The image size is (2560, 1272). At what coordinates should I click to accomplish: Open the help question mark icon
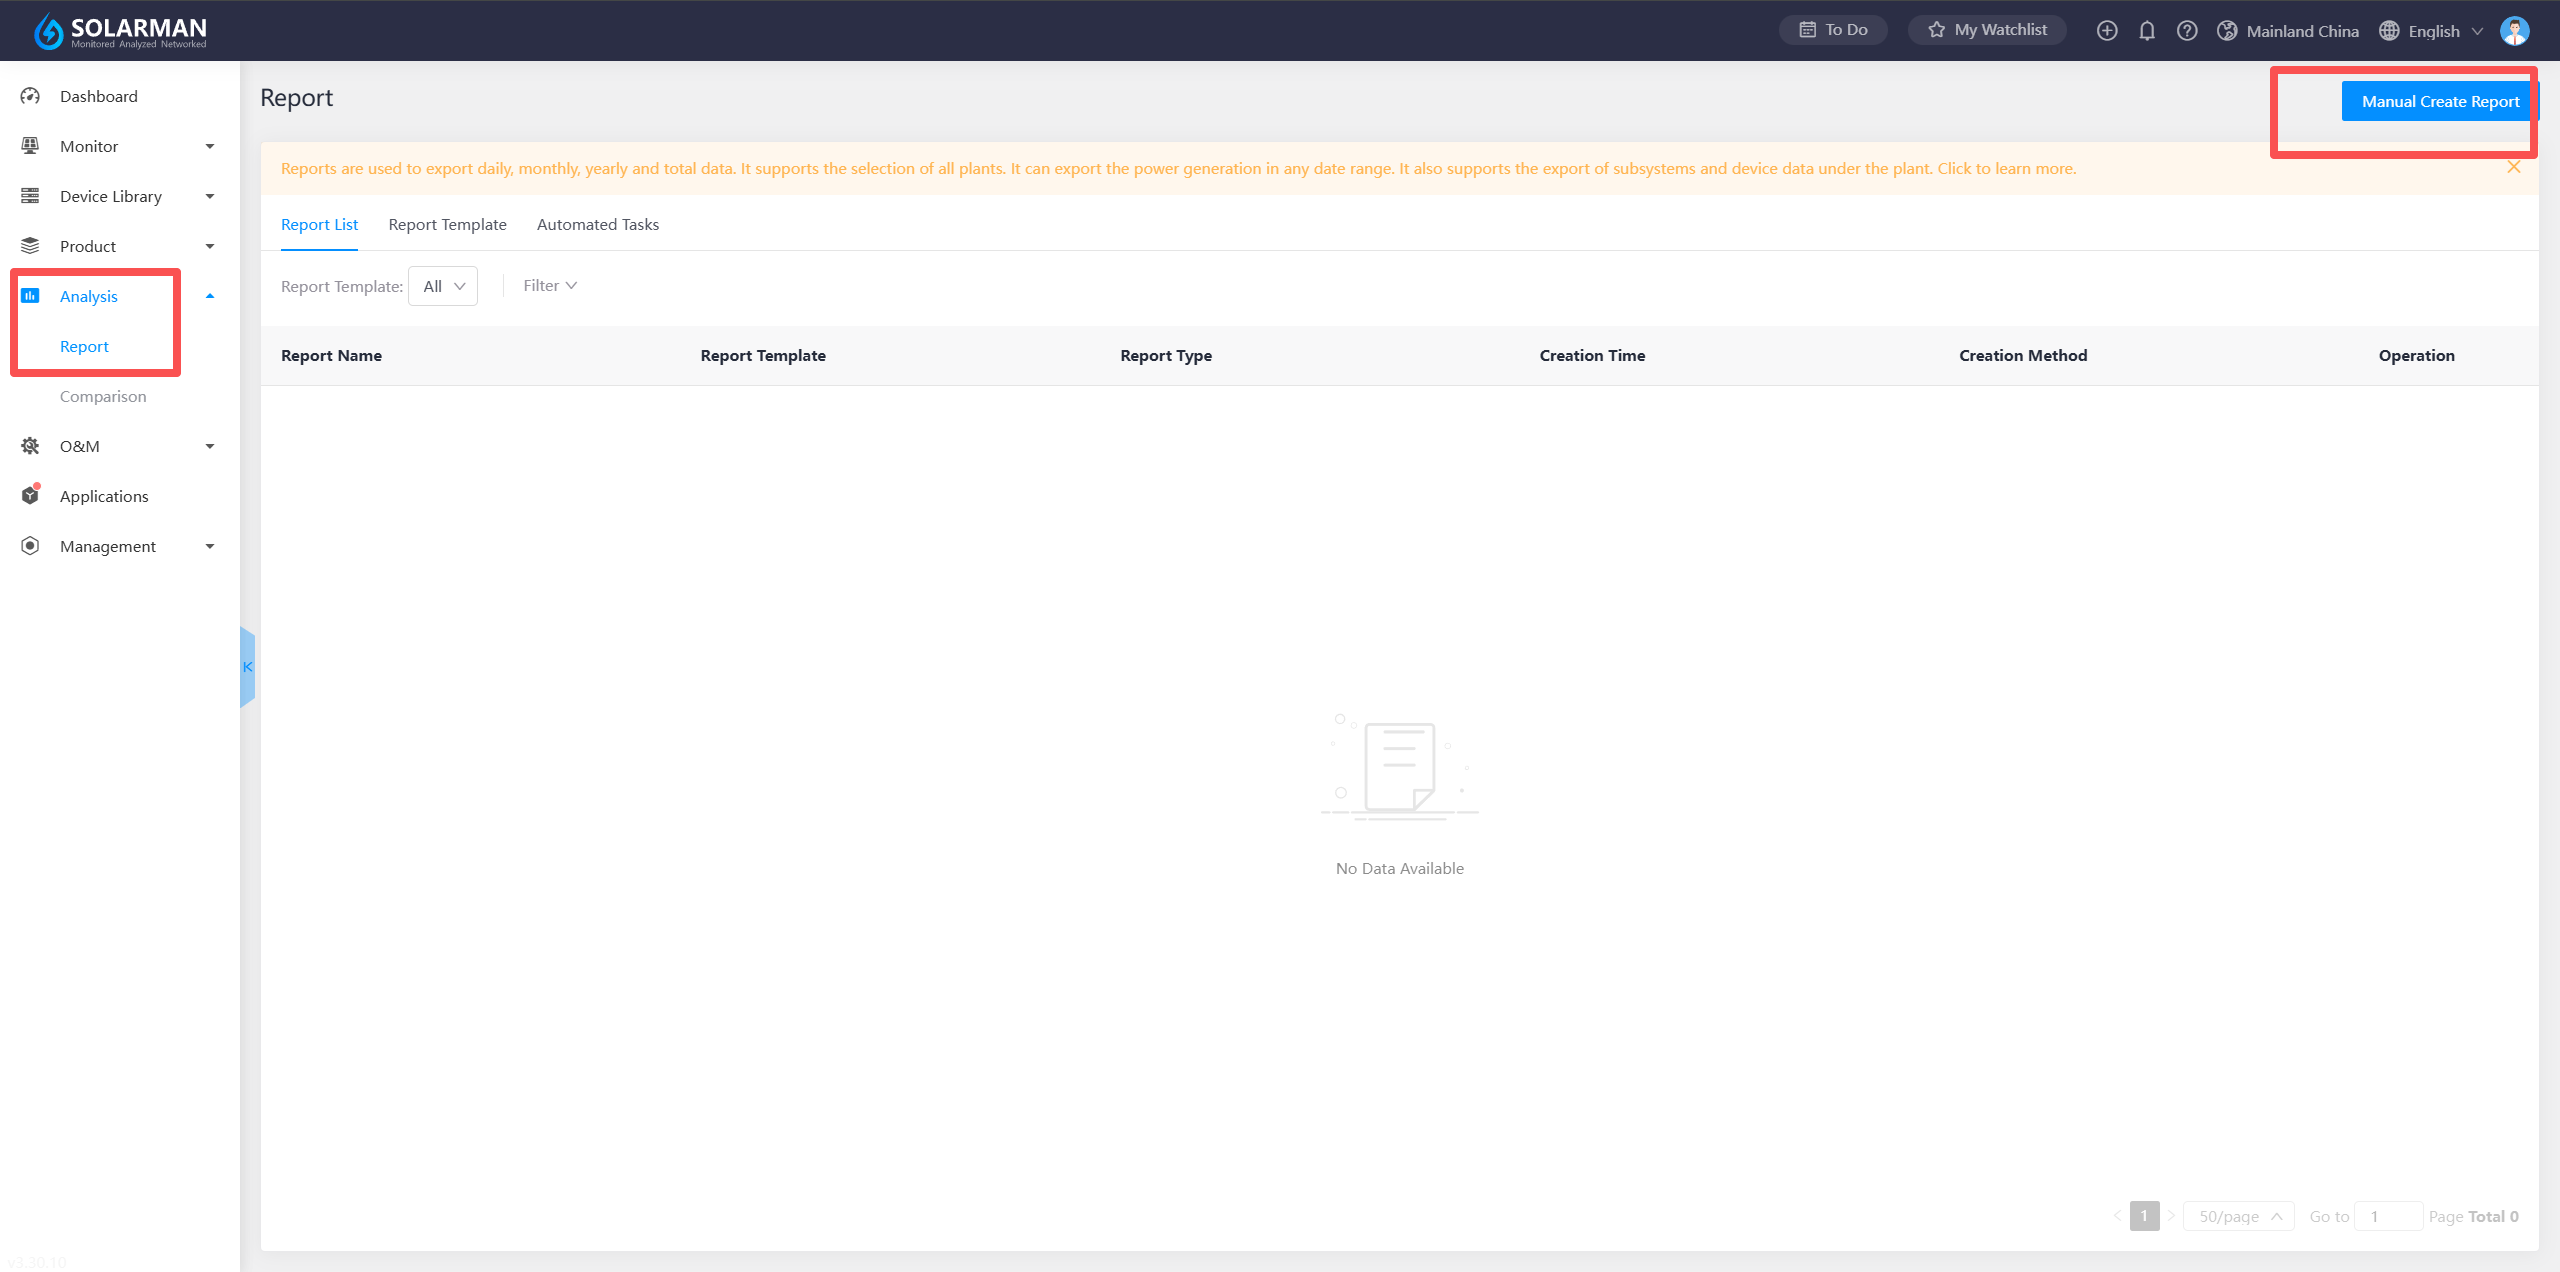click(x=2187, y=31)
